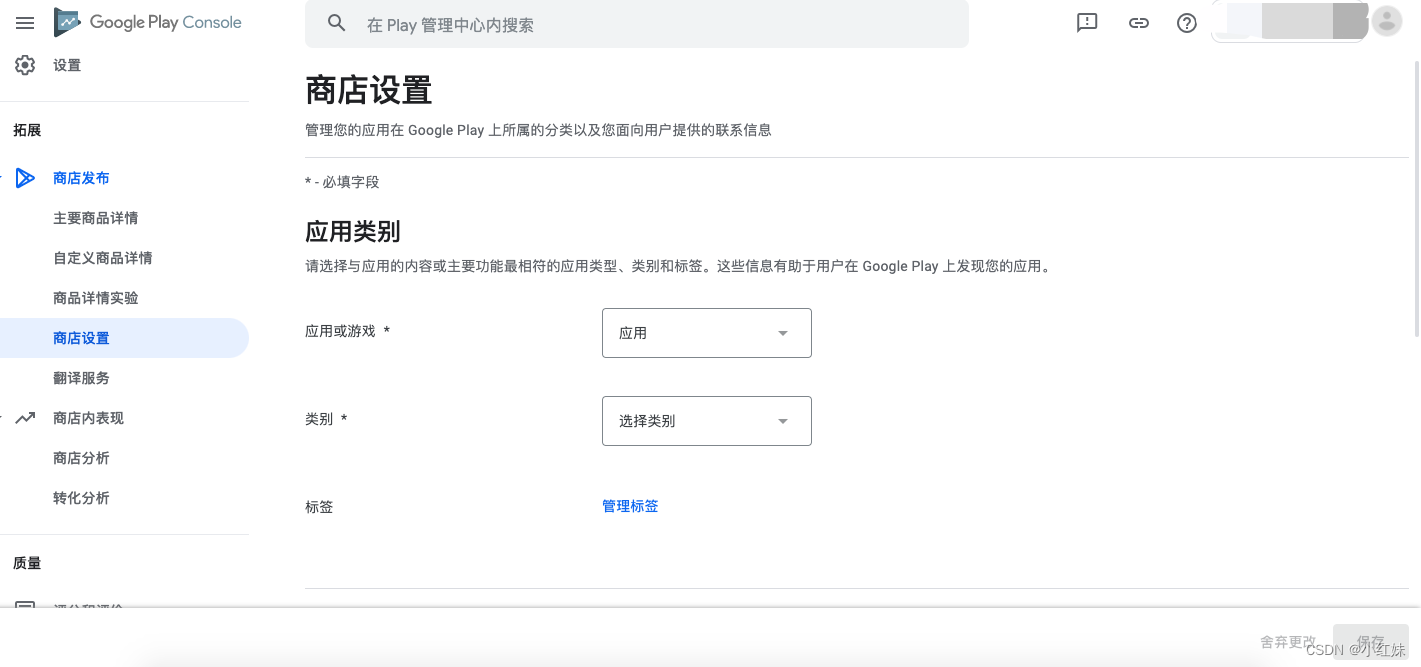Open the help question mark icon
This screenshot has height=667, width=1421.
1187,23
